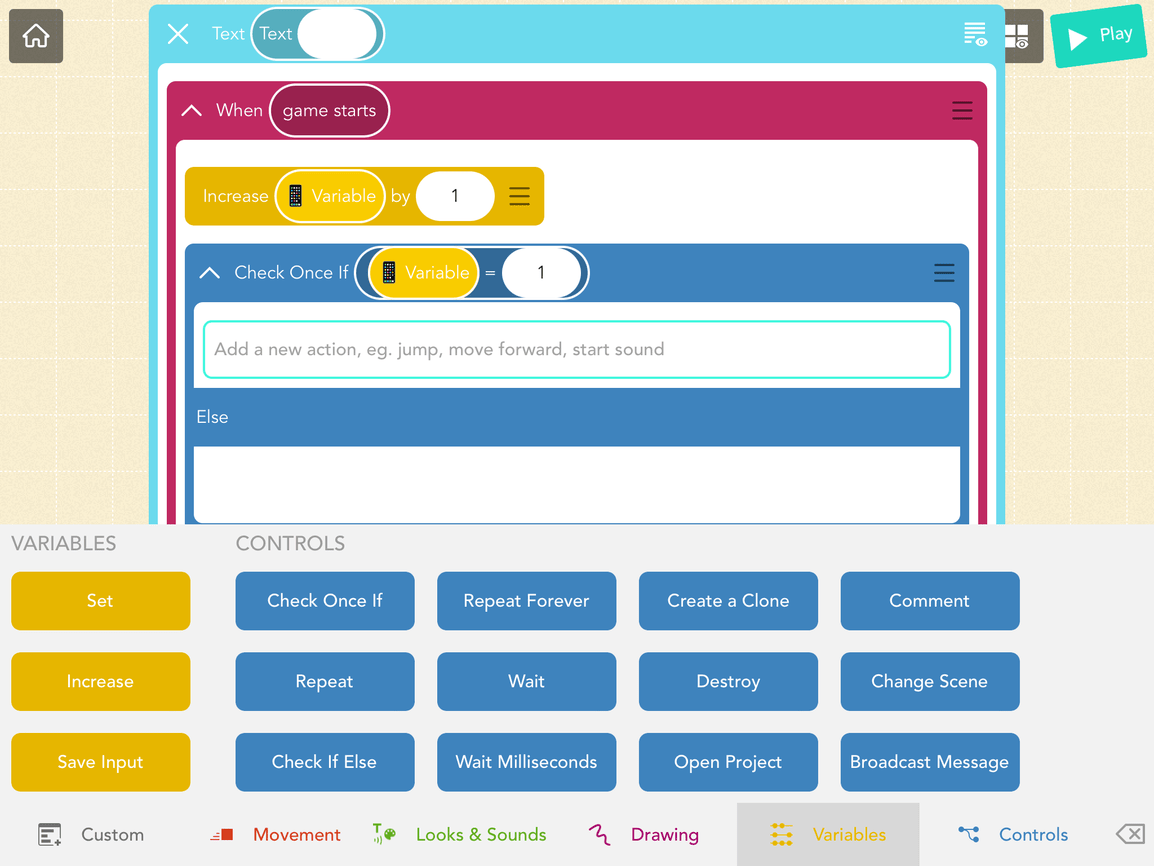Switch to the Variables blocks tab
Image resolution: width=1154 pixels, height=866 pixels.
pyautogui.click(x=828, y=834)
